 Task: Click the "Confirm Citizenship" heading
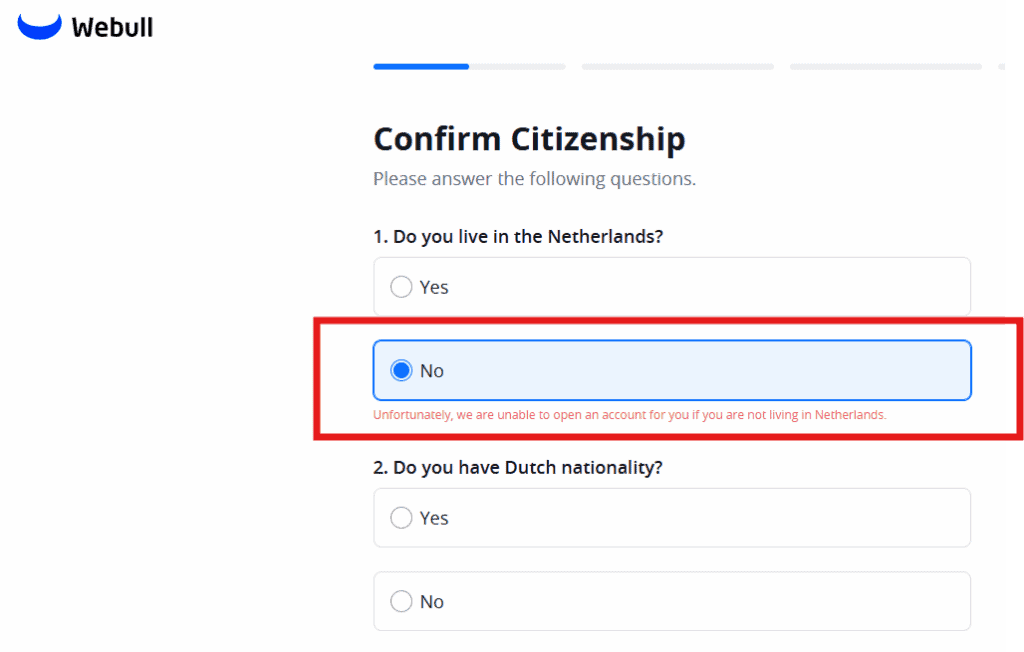[x=529, y=139]
